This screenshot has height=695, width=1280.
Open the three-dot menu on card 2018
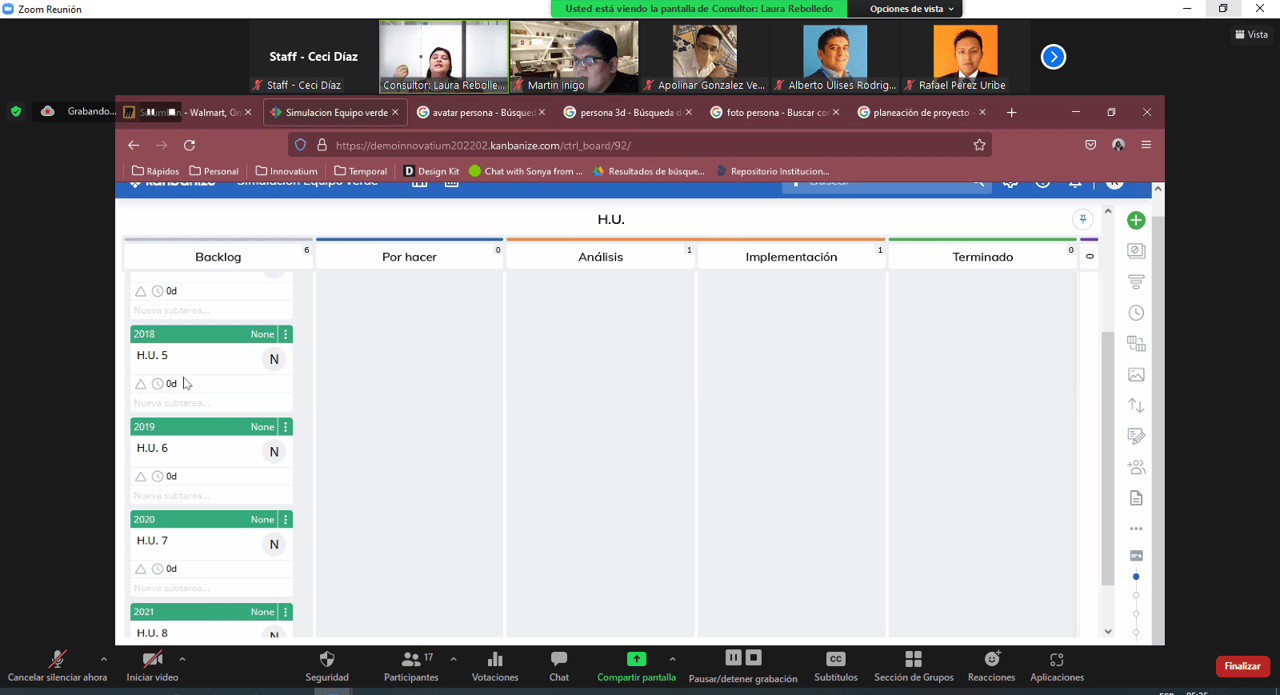point(286,334)
